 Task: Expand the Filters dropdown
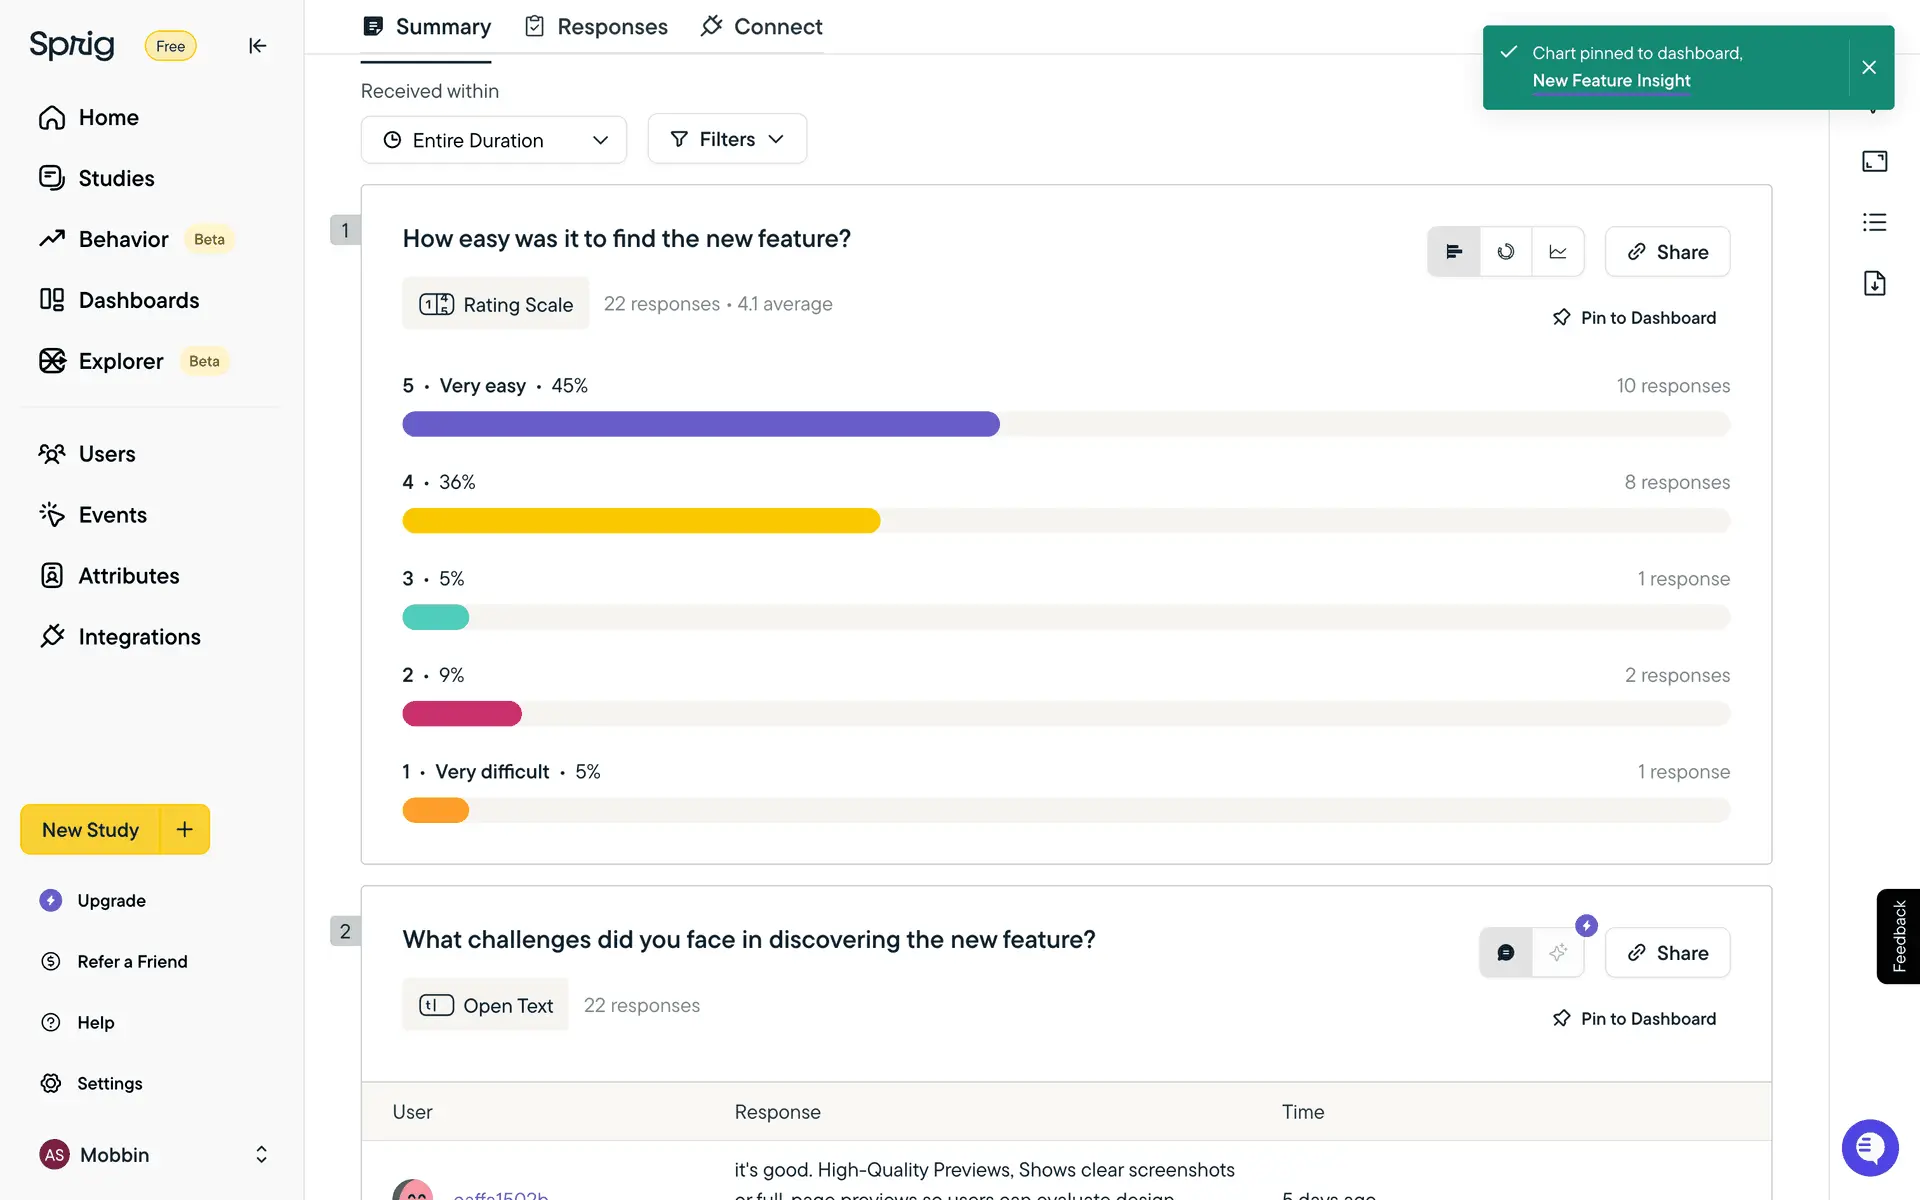click(727, 139)
